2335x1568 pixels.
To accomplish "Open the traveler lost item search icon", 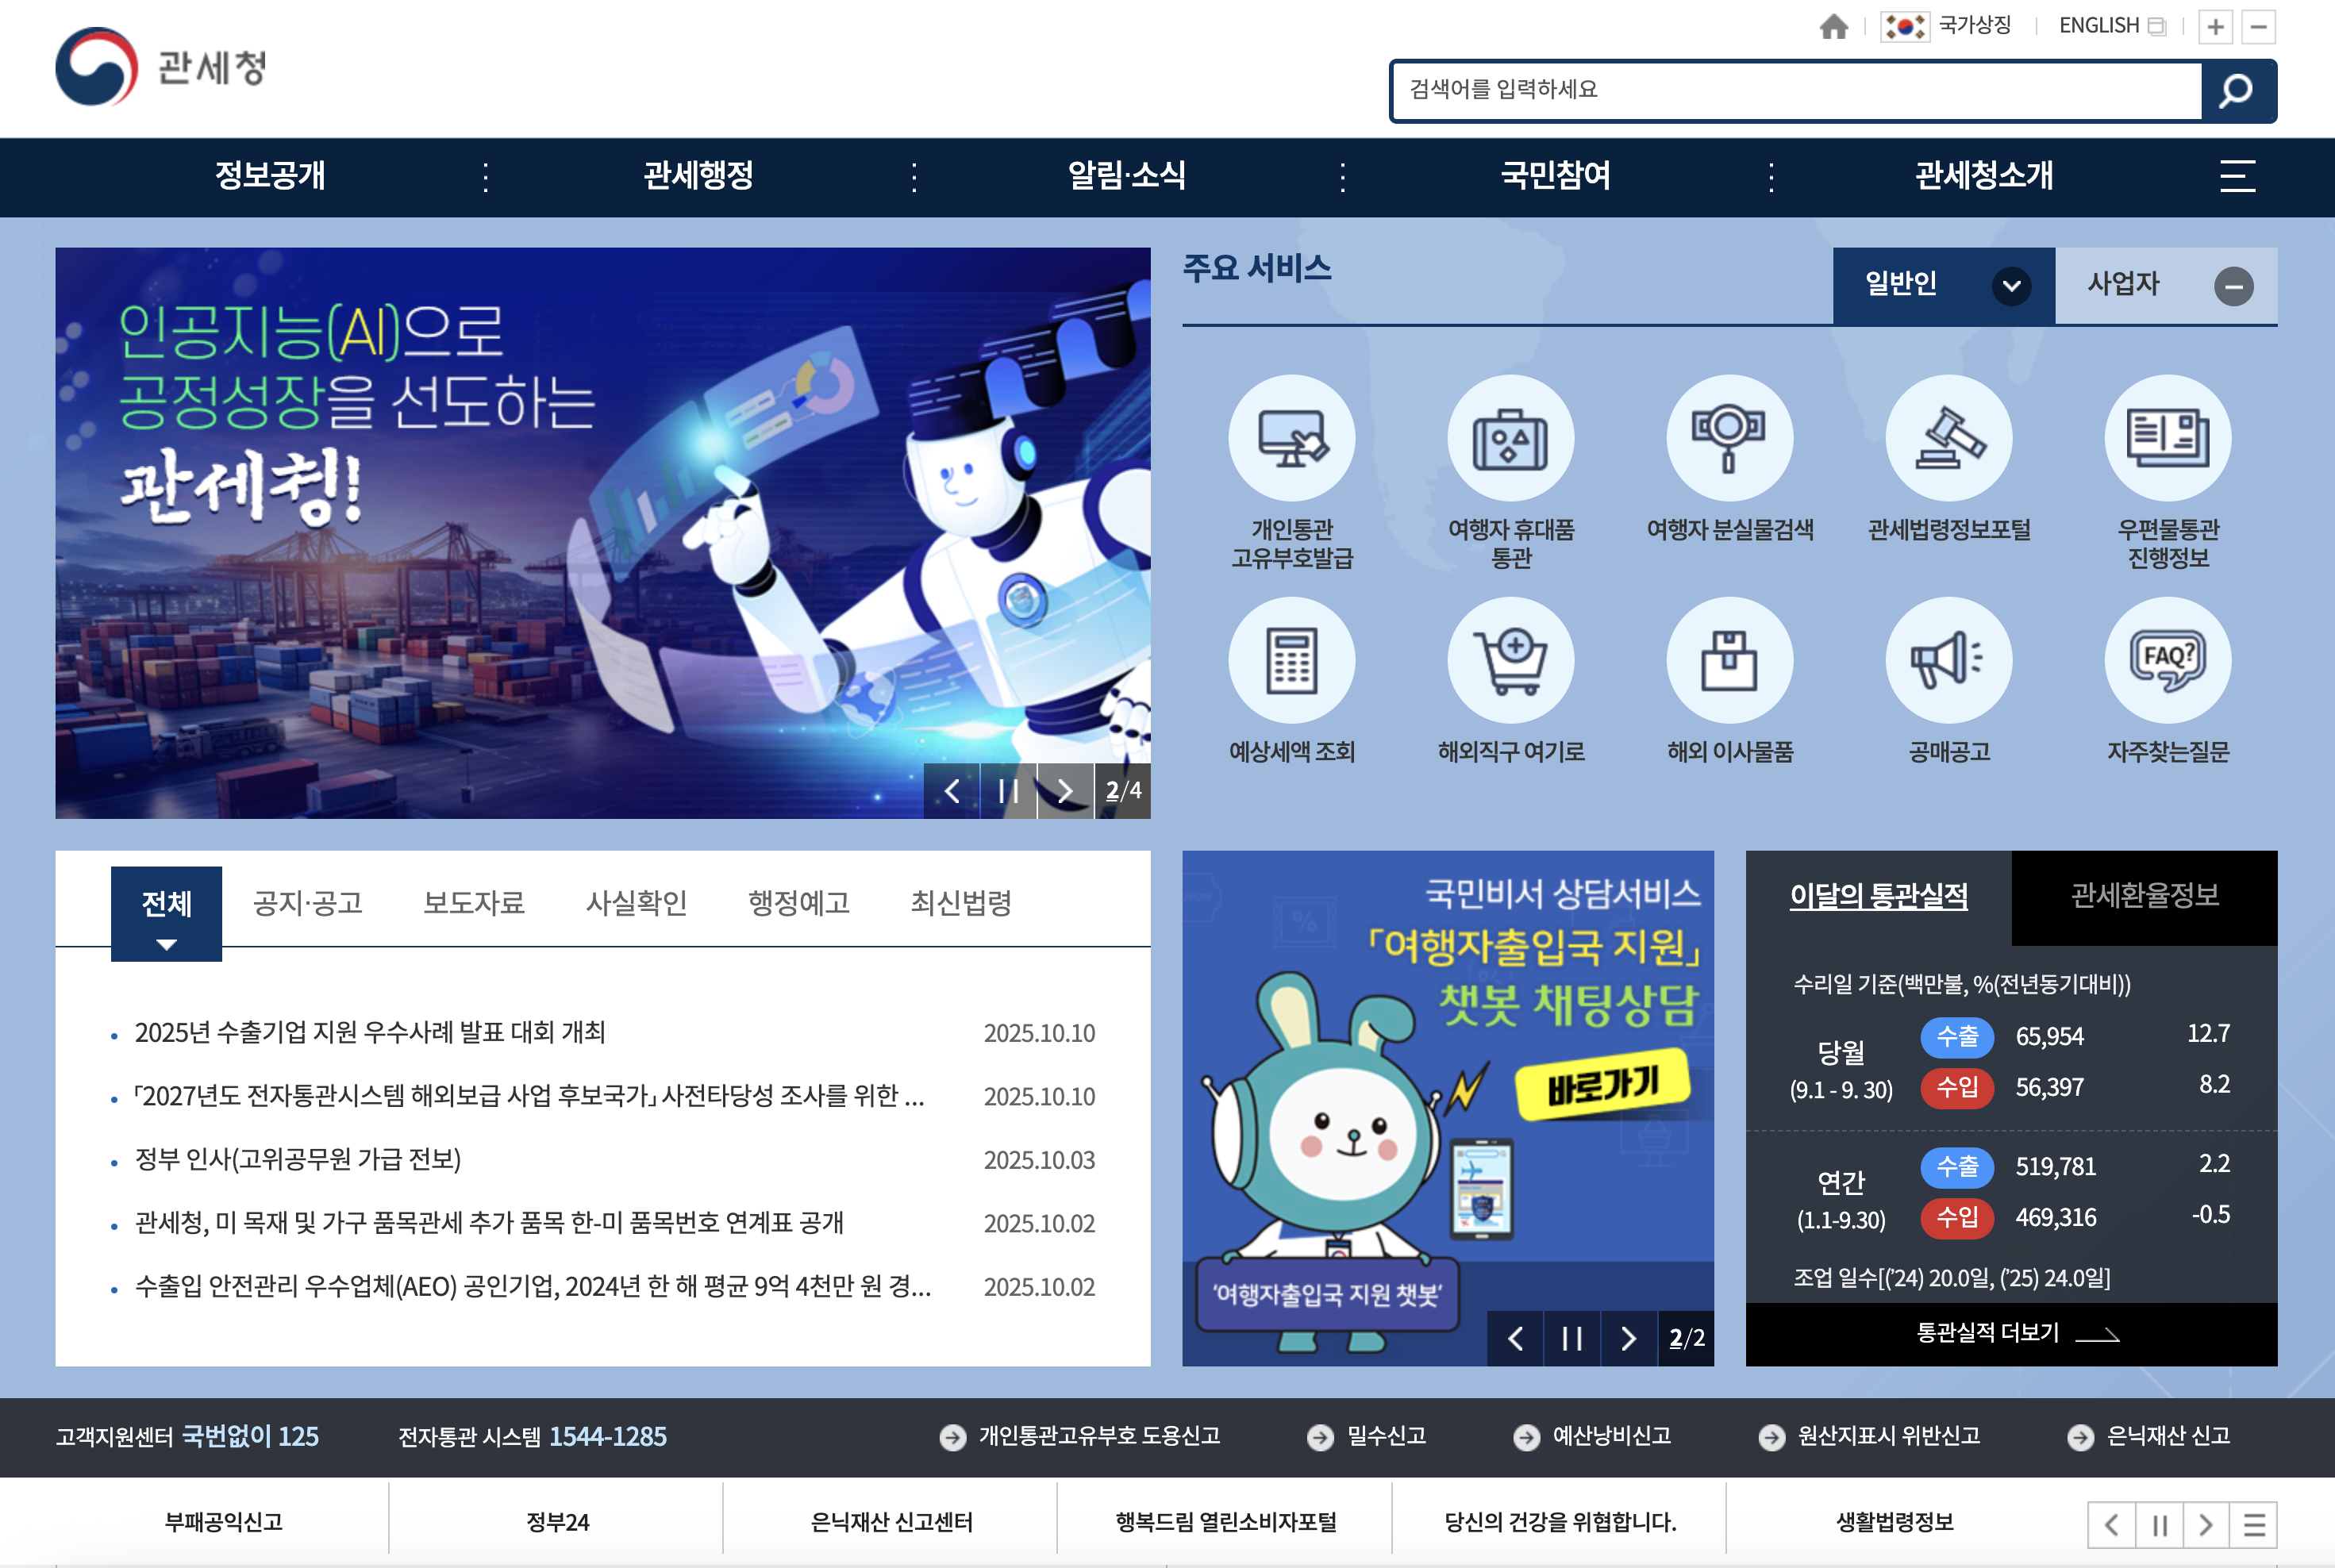I will click(1729, 438).
